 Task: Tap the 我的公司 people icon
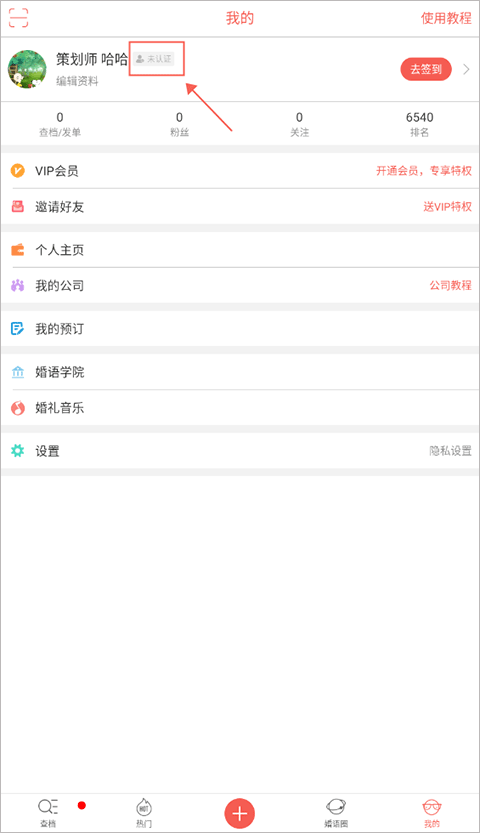[x=18, y=286]
